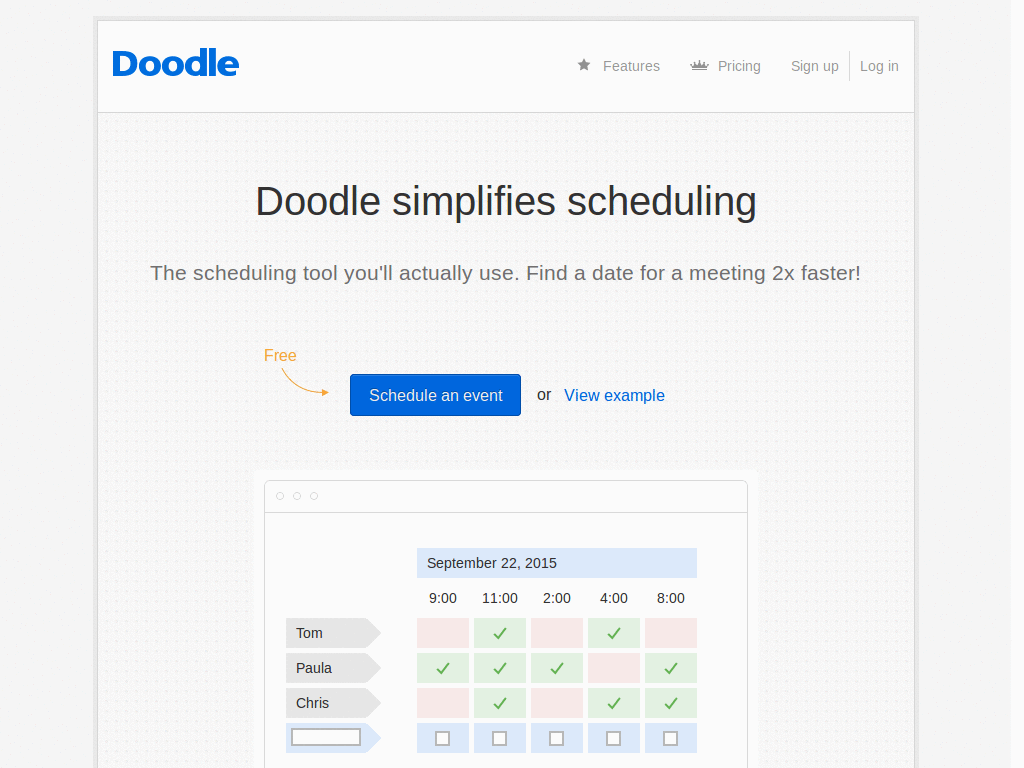Follow the View example link
The width and height of the screenshot is (1024, 768).
coord(614,395)
